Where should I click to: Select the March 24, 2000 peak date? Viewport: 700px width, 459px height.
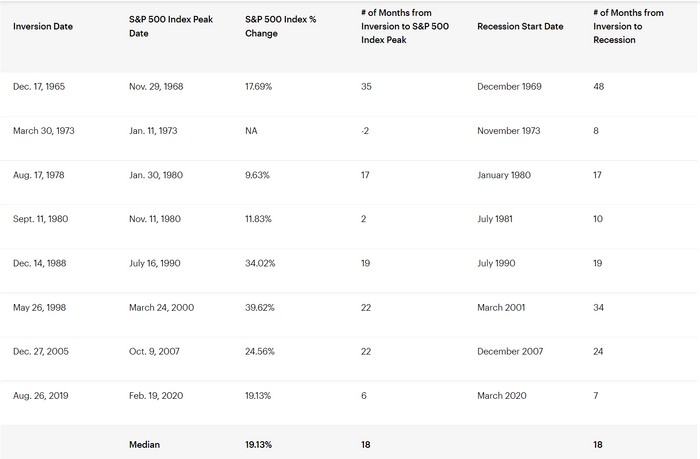point(163,307)
